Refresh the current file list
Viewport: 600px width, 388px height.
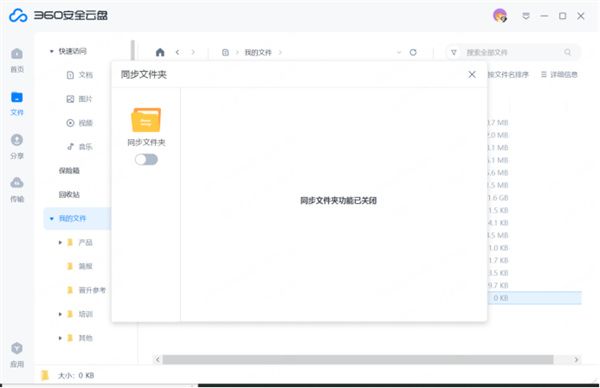tap(413, 52)
